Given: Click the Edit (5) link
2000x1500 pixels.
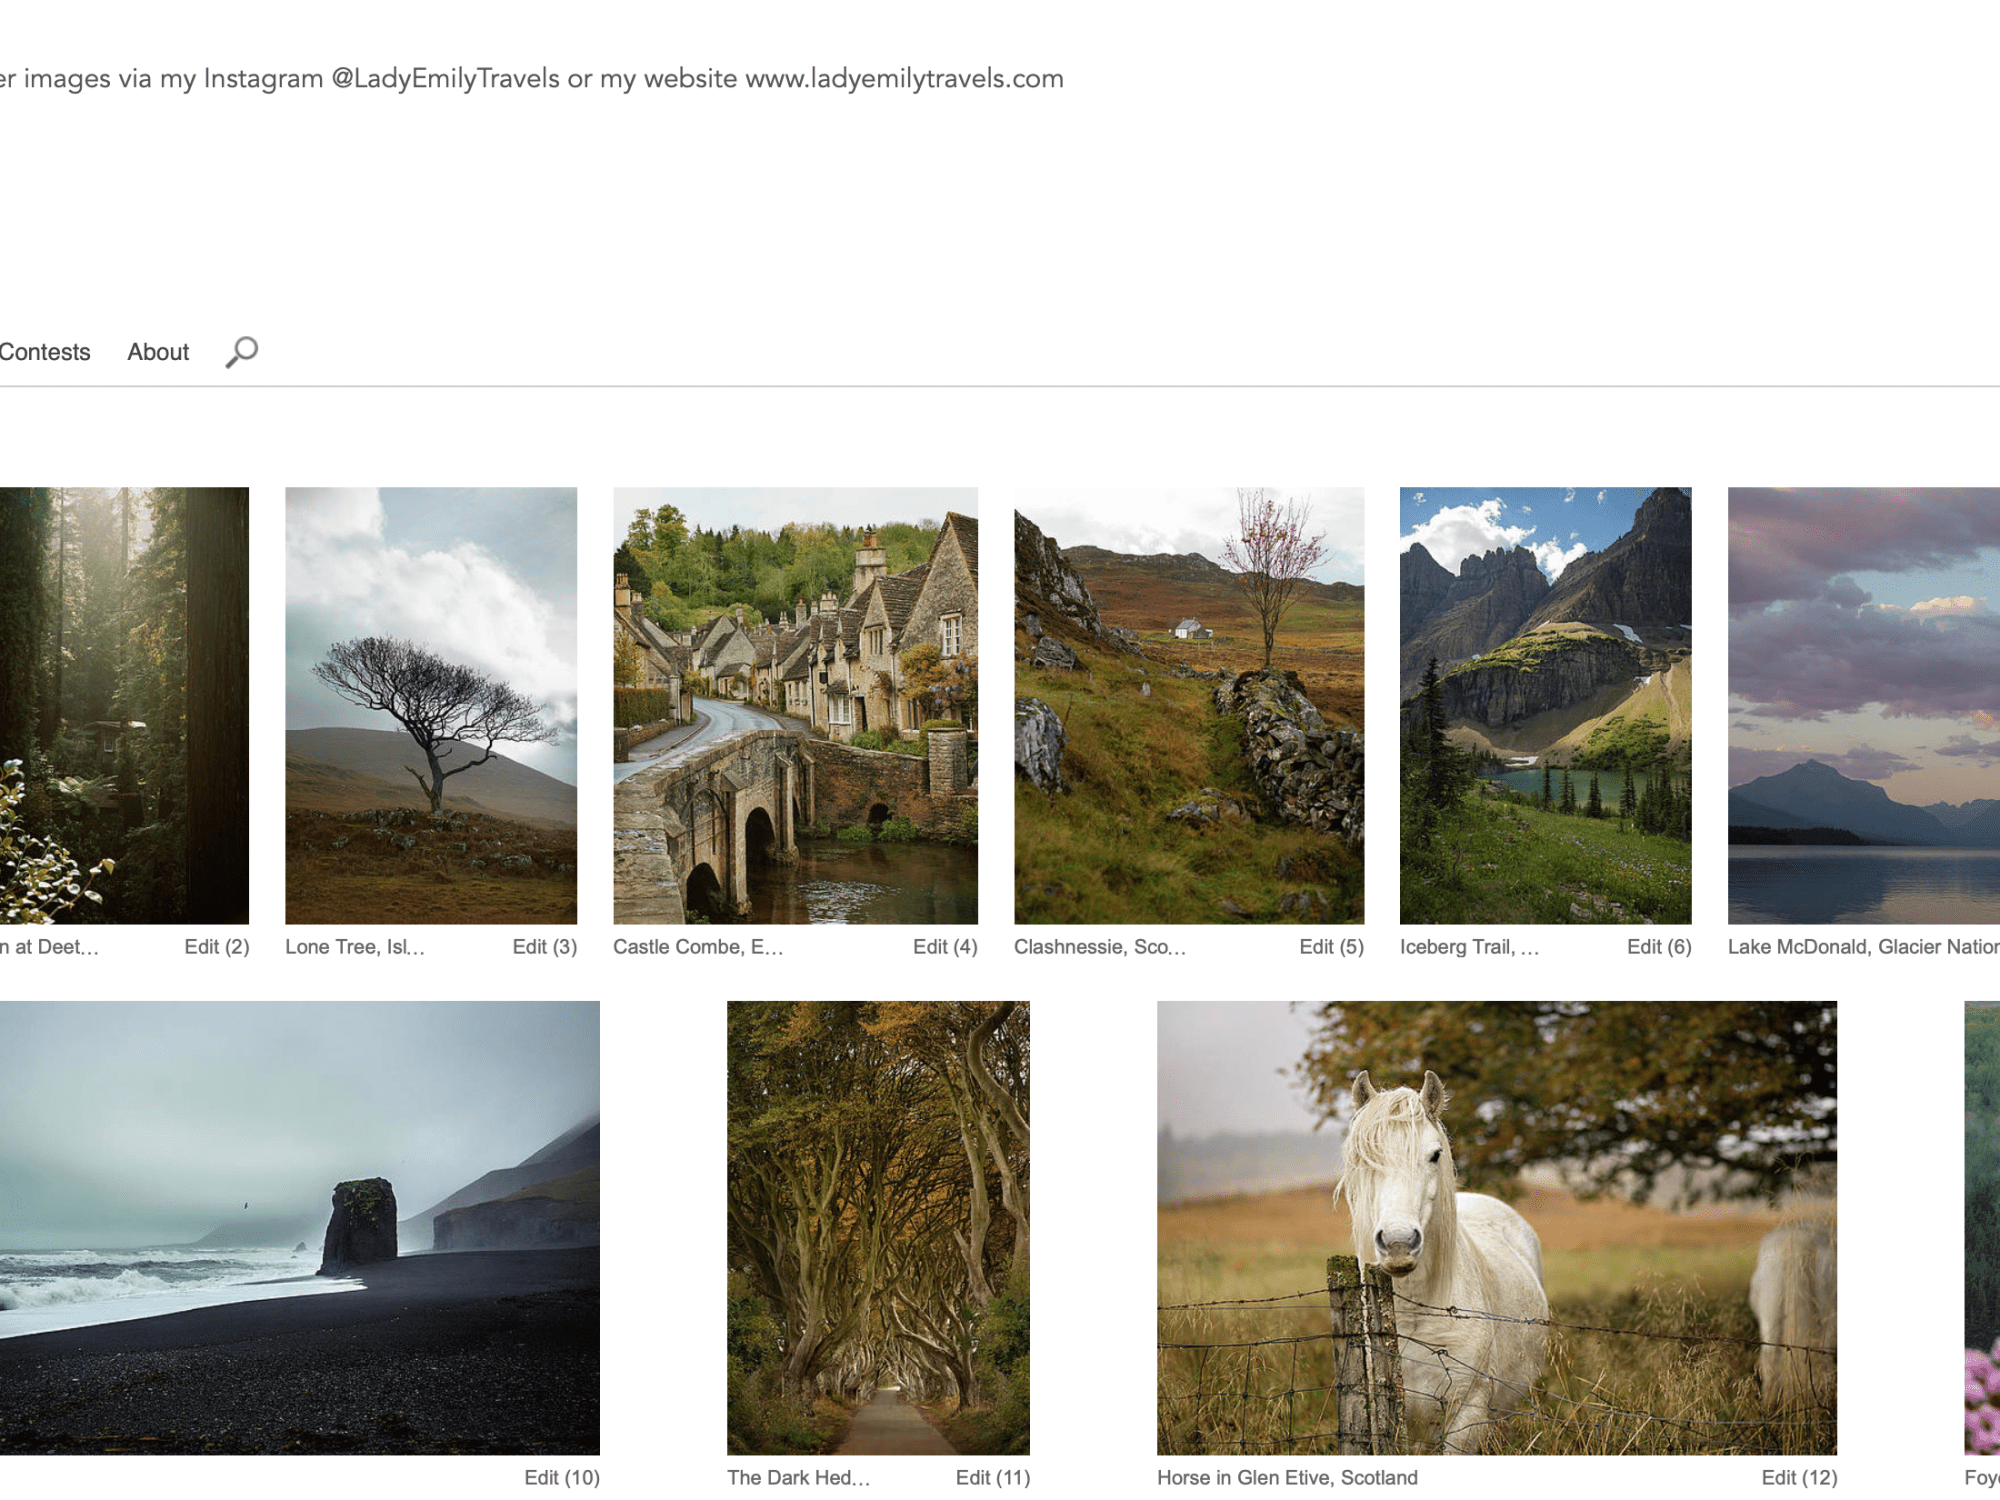Looking at the screenshot, I should (x=1331, y=947).
